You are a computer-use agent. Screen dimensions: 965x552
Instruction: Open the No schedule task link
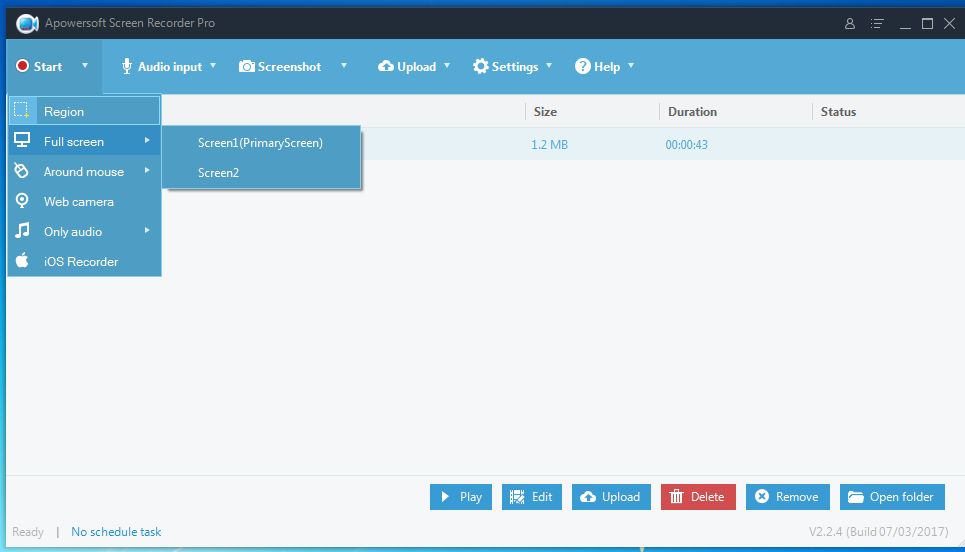coord(116,532)
